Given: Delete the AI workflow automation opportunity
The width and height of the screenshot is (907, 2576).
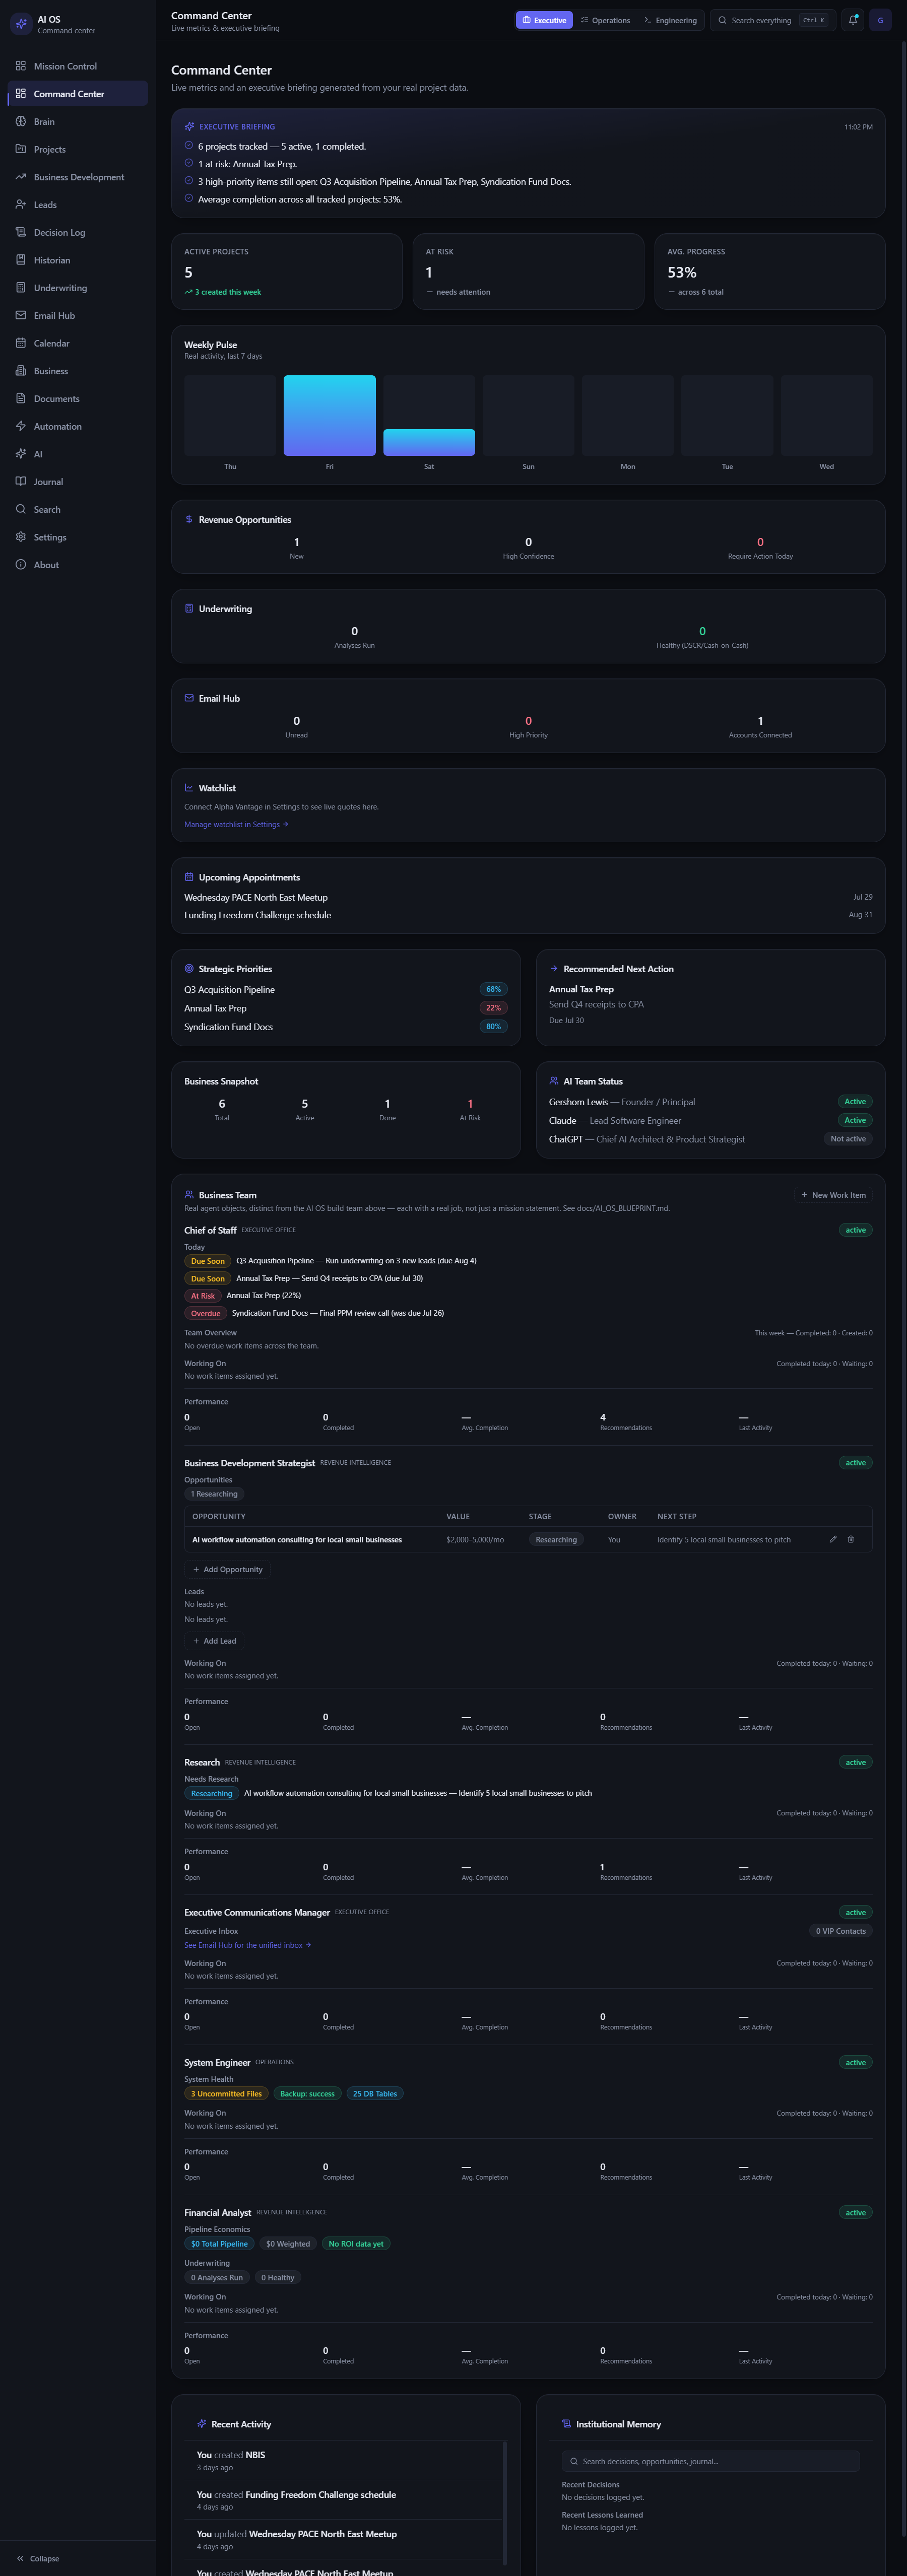Looking at the screenshot, I should [851, 1539].
